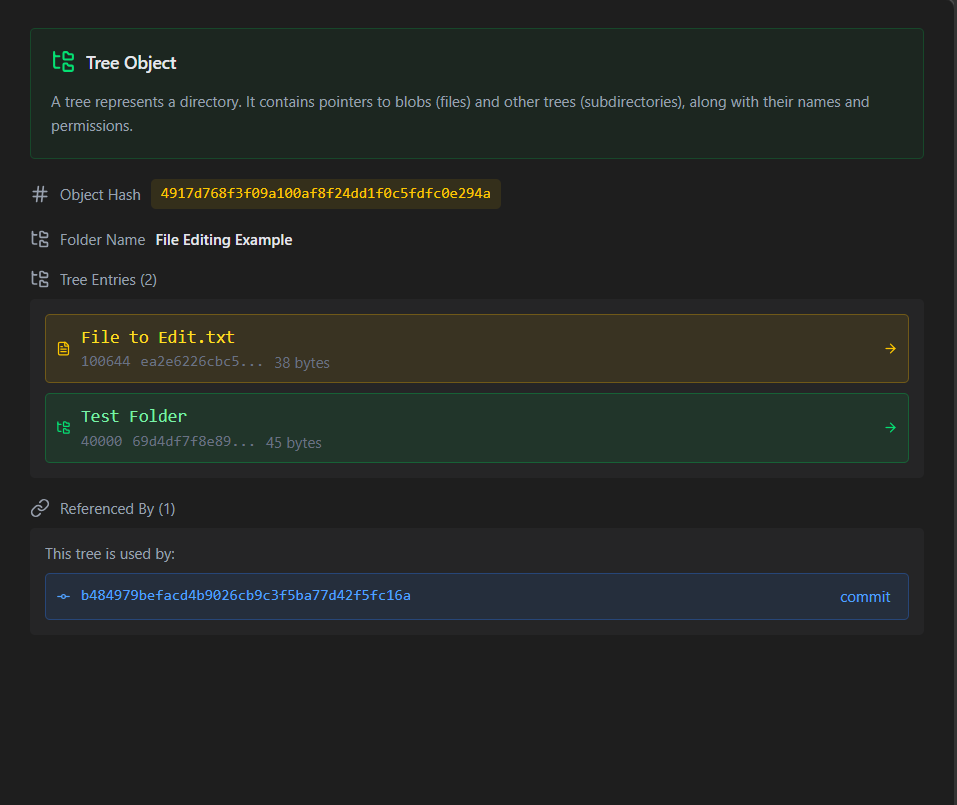This screenshot has height=805, width=957.
Task: Click the green tree icon for Test Folder
Action: [x=63, y=427]
